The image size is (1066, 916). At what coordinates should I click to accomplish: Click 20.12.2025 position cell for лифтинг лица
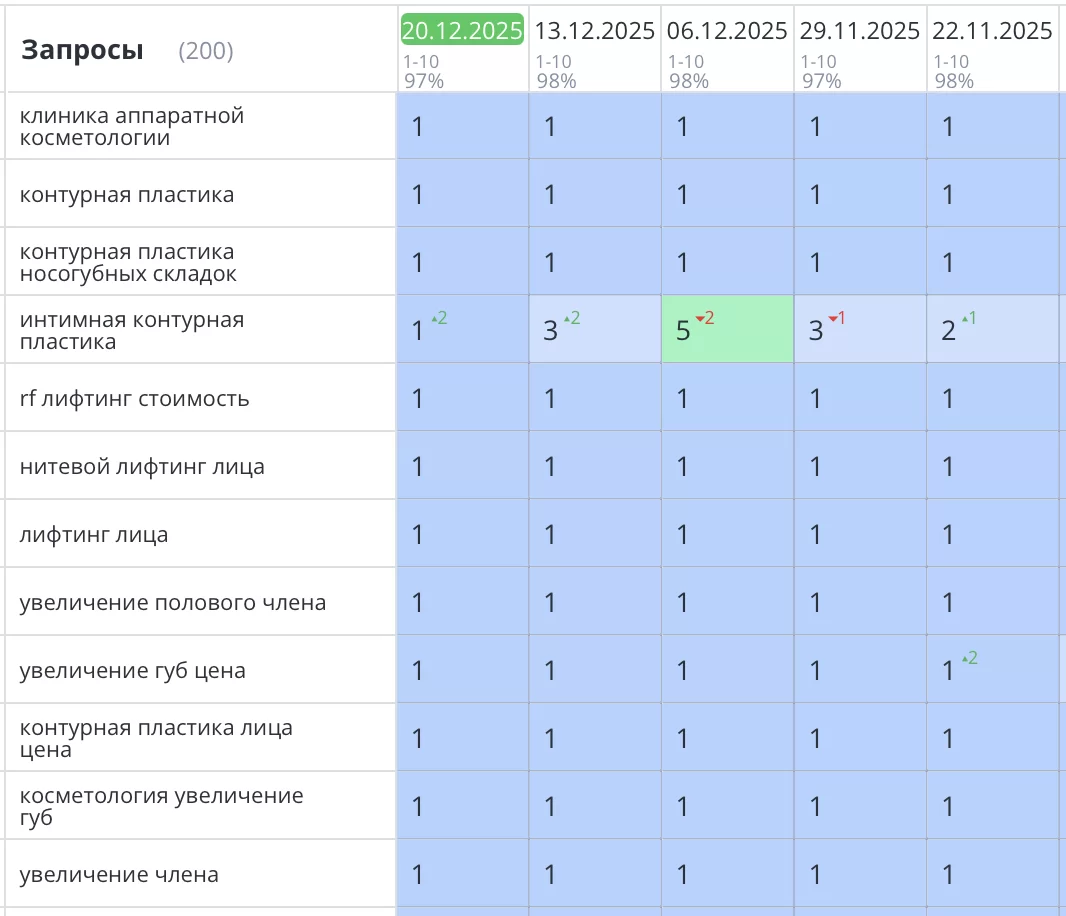[462, 535]
